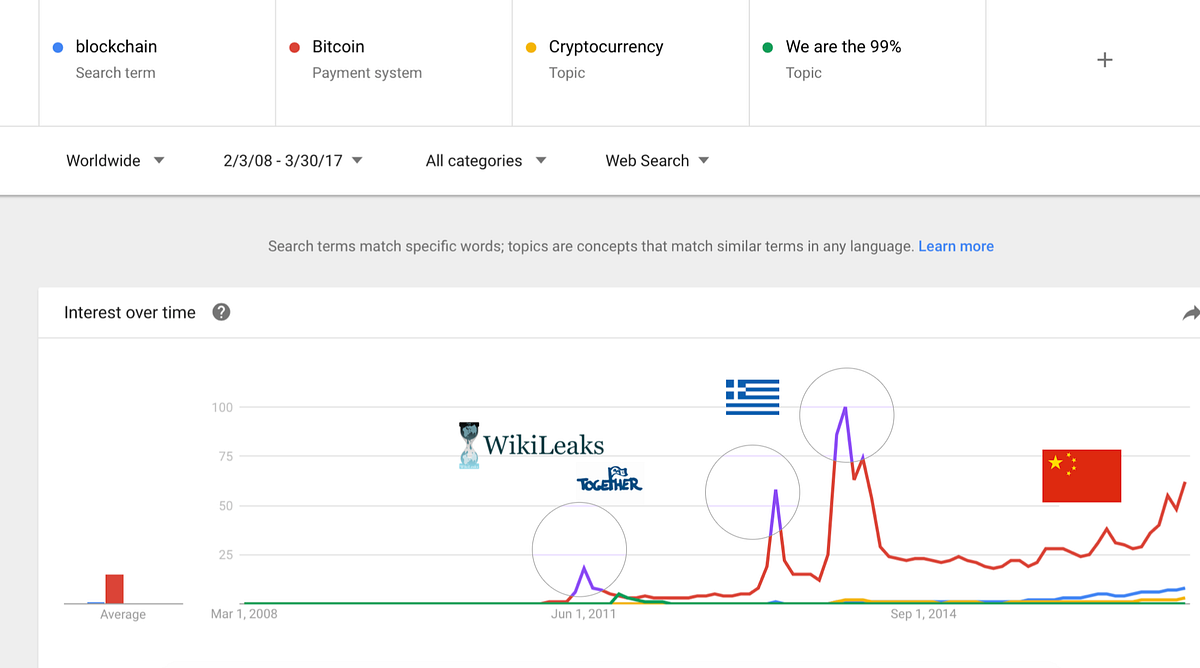1200x668 pixels.
Task: Click the Greek flag image
Action: tap(752, 397)
